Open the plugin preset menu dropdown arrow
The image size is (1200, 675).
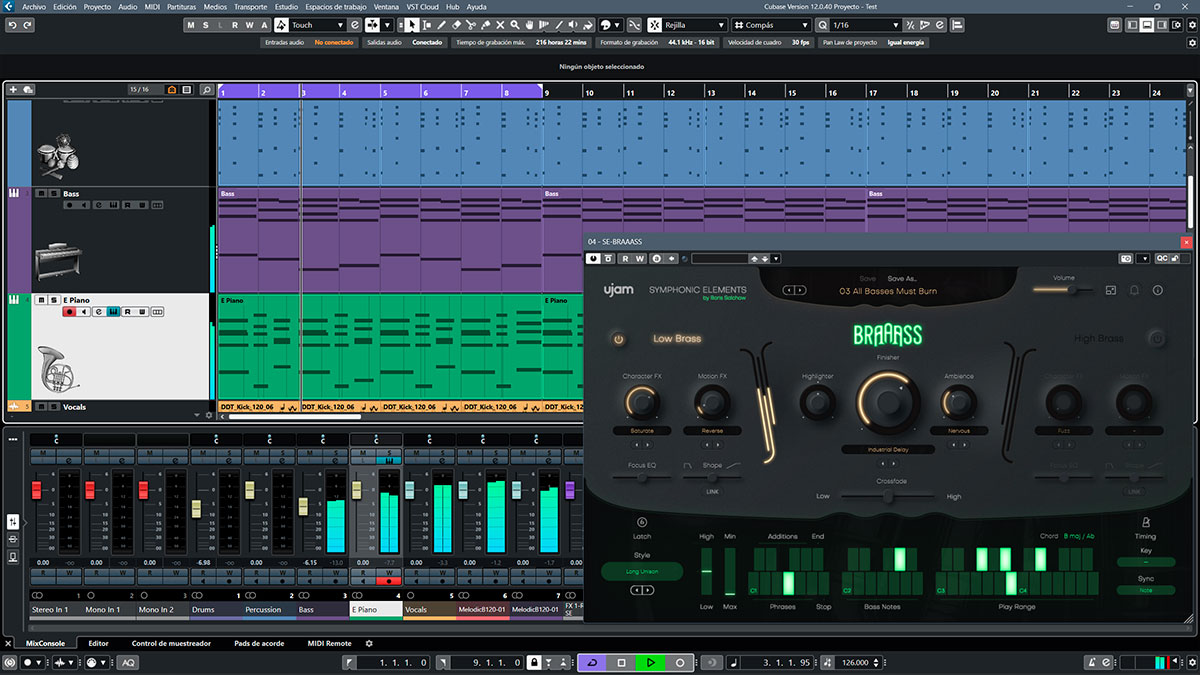pos(775,258)
